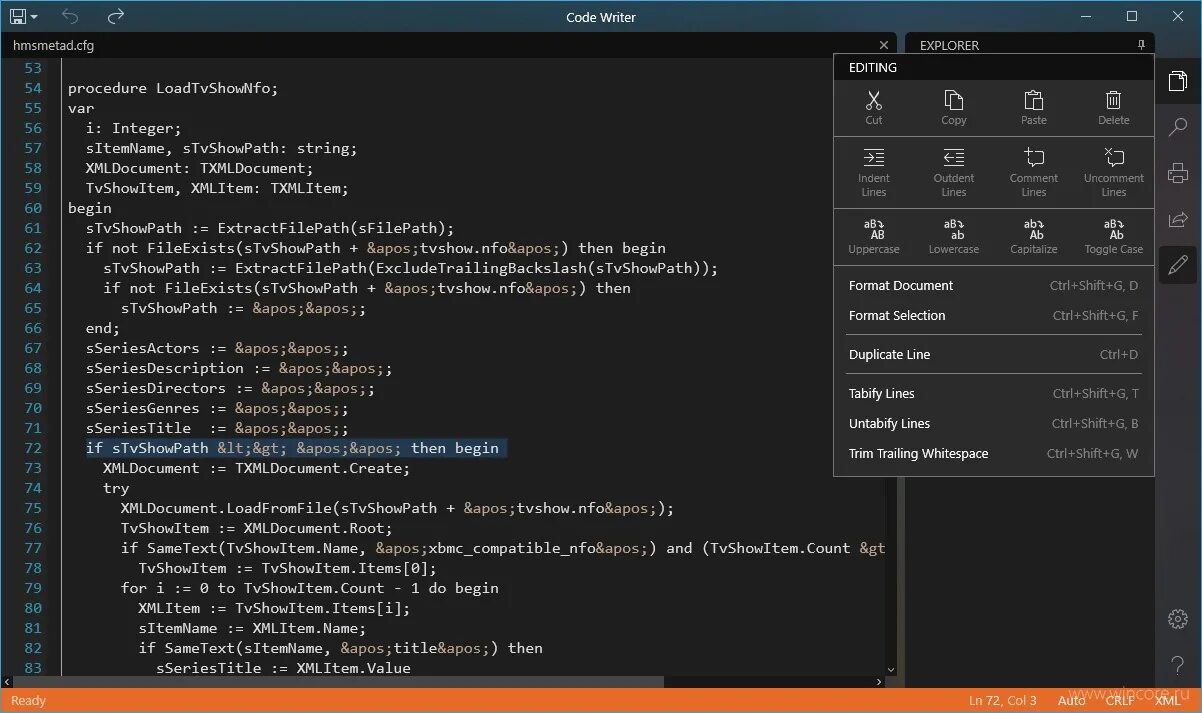Apply Toggle Case to selection
The image size is (1202, 713).
[1114, 237]
